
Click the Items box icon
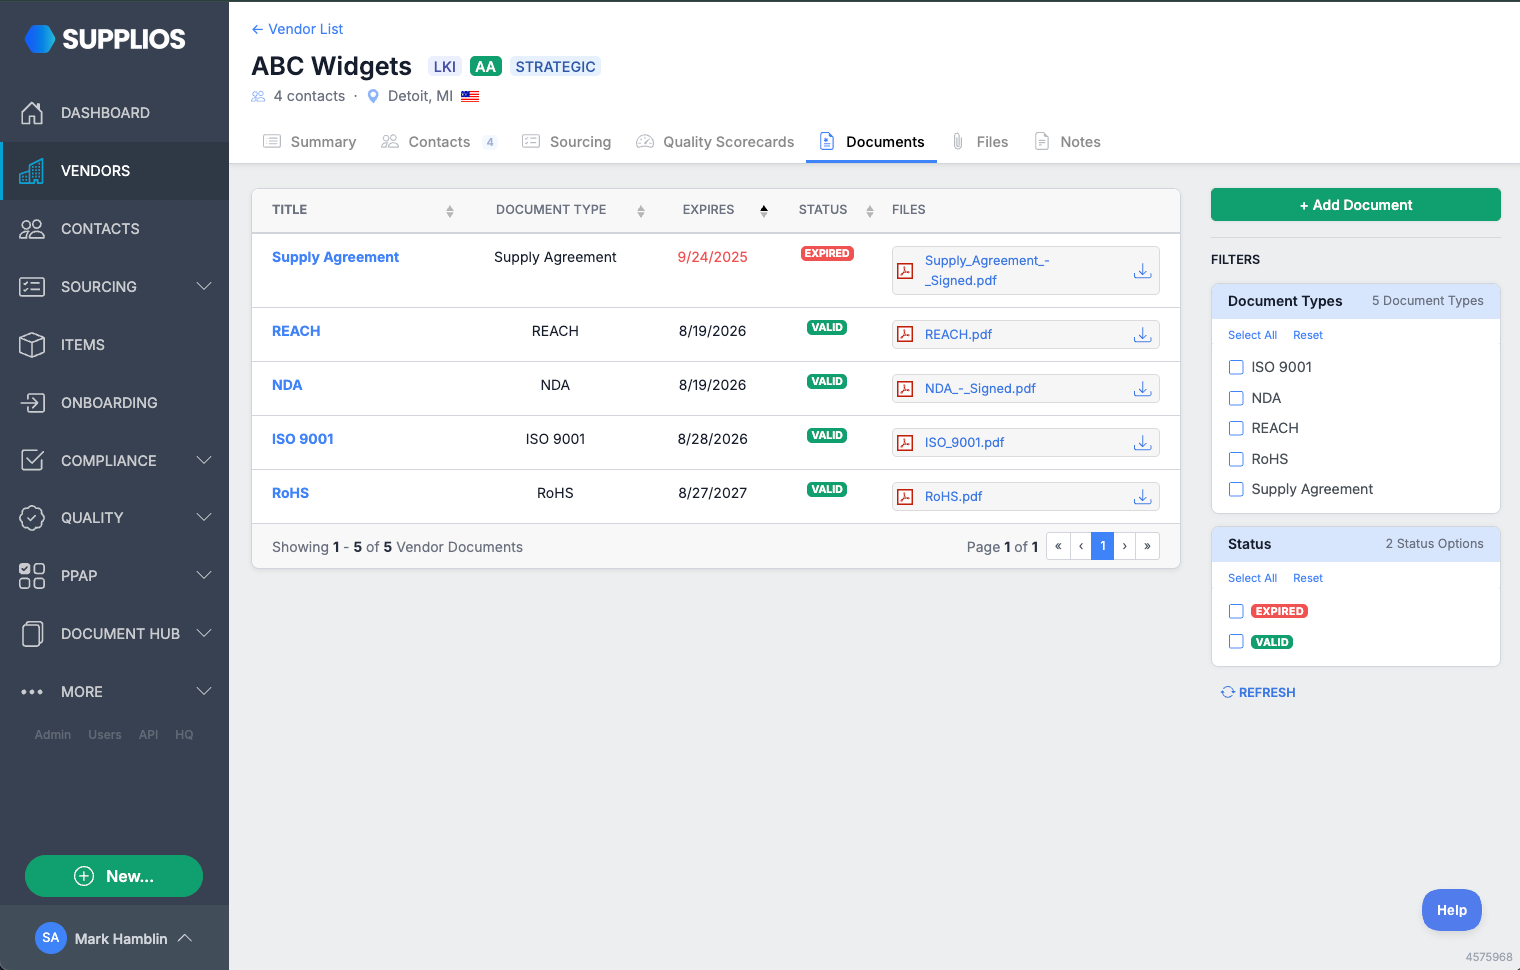click(x=32, y=345)
